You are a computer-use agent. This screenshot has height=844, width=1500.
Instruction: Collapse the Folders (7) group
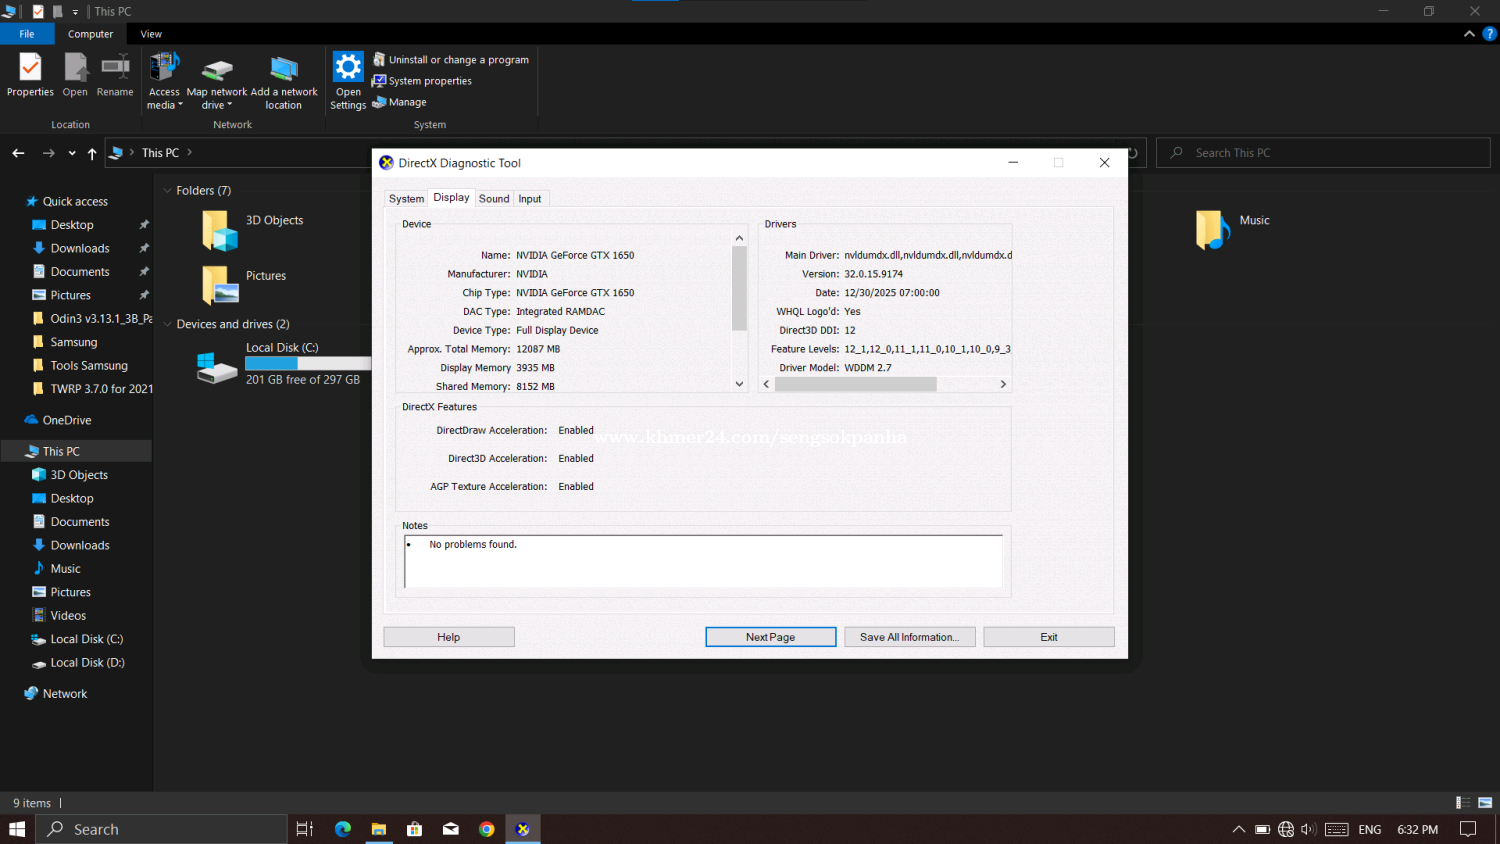tap(167, 191)
